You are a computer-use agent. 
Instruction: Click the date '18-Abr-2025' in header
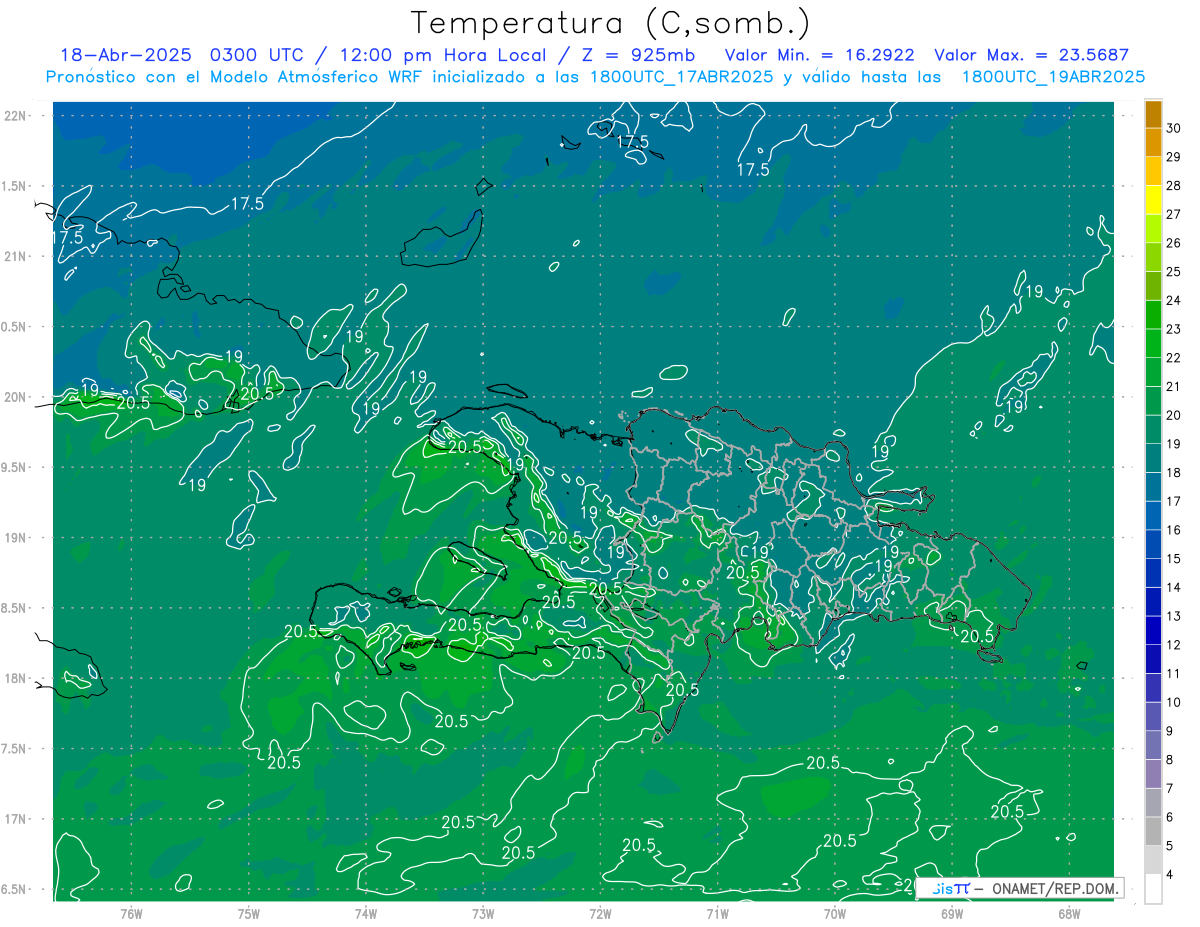tap(127, 55)
